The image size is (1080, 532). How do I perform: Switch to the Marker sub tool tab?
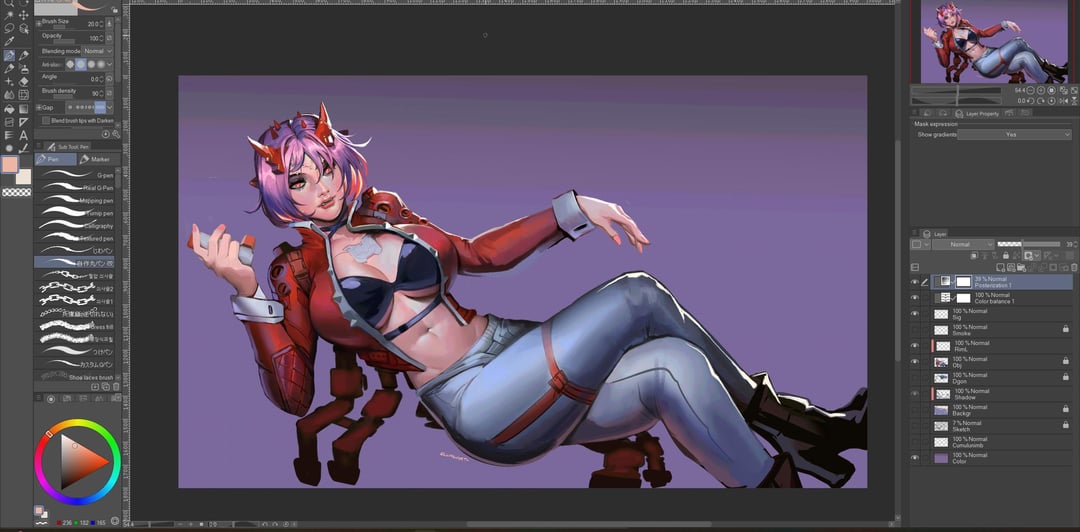[x=99, y=159]
